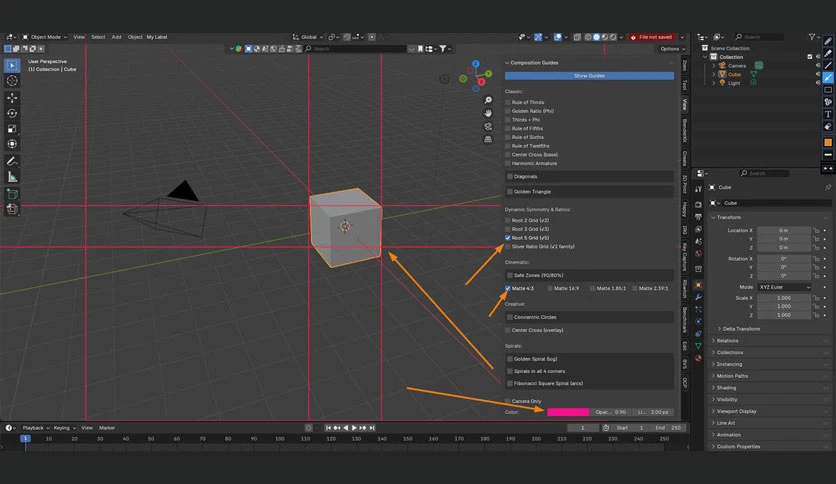The image size is (836, 484).
Task: Select the Cursor tool
Action: pos(12,80)
